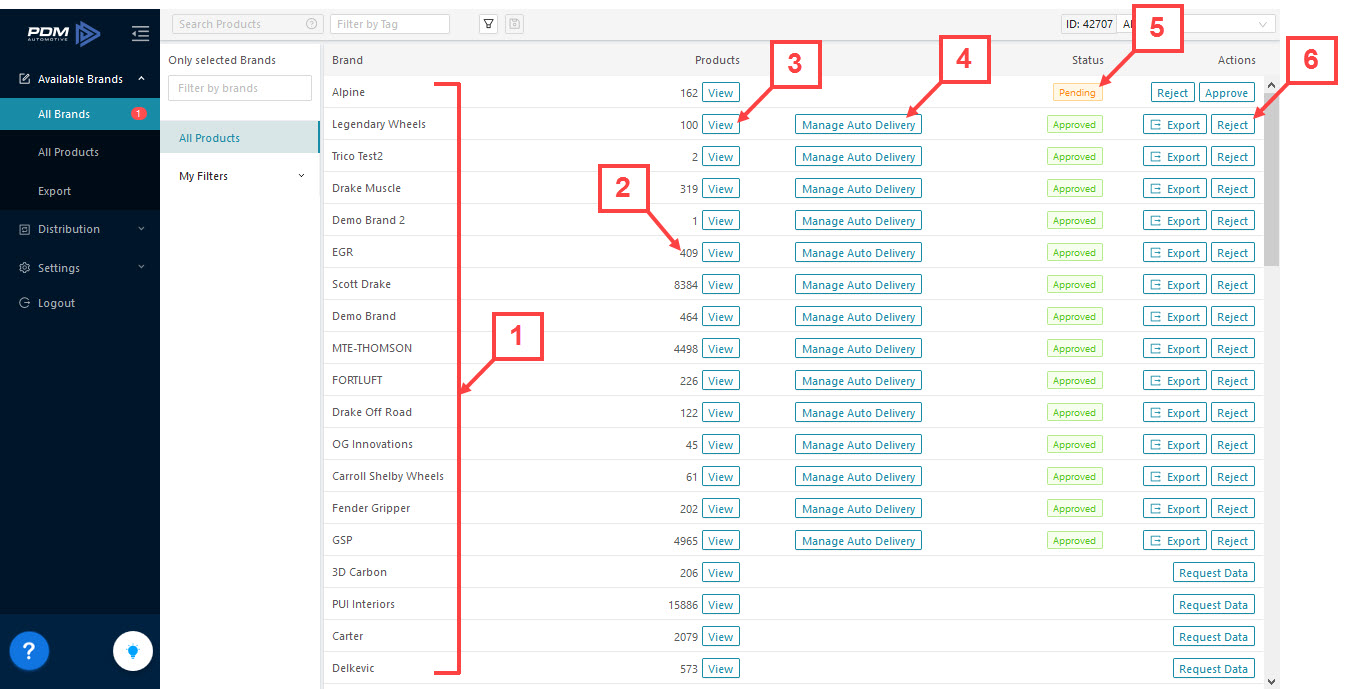The height and width of the screenshot is (689, 1347).
Task: Manage Auto Delivery for Legendary Wheels
Action: tap(858, 125)
